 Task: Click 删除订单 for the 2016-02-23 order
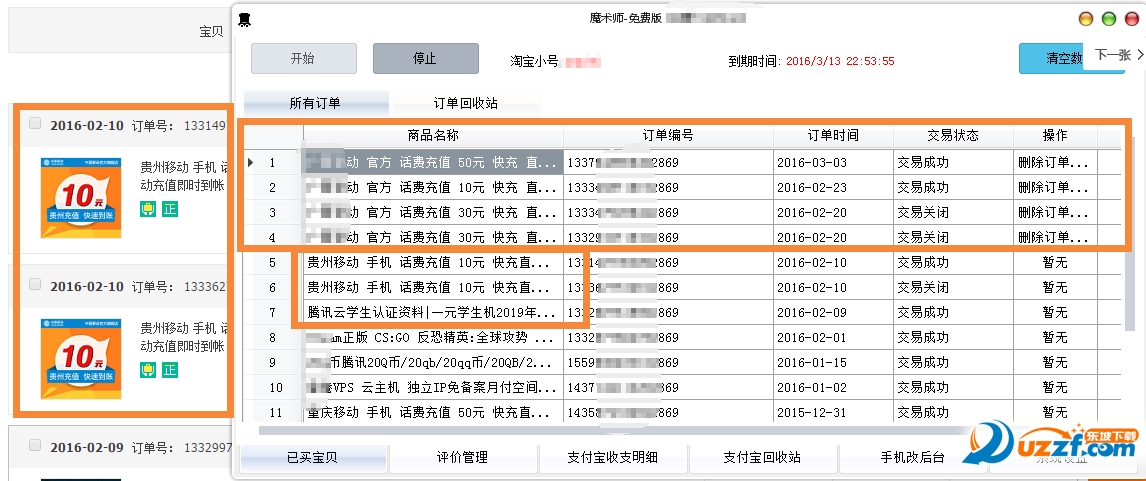click(x=1054, y=187)
